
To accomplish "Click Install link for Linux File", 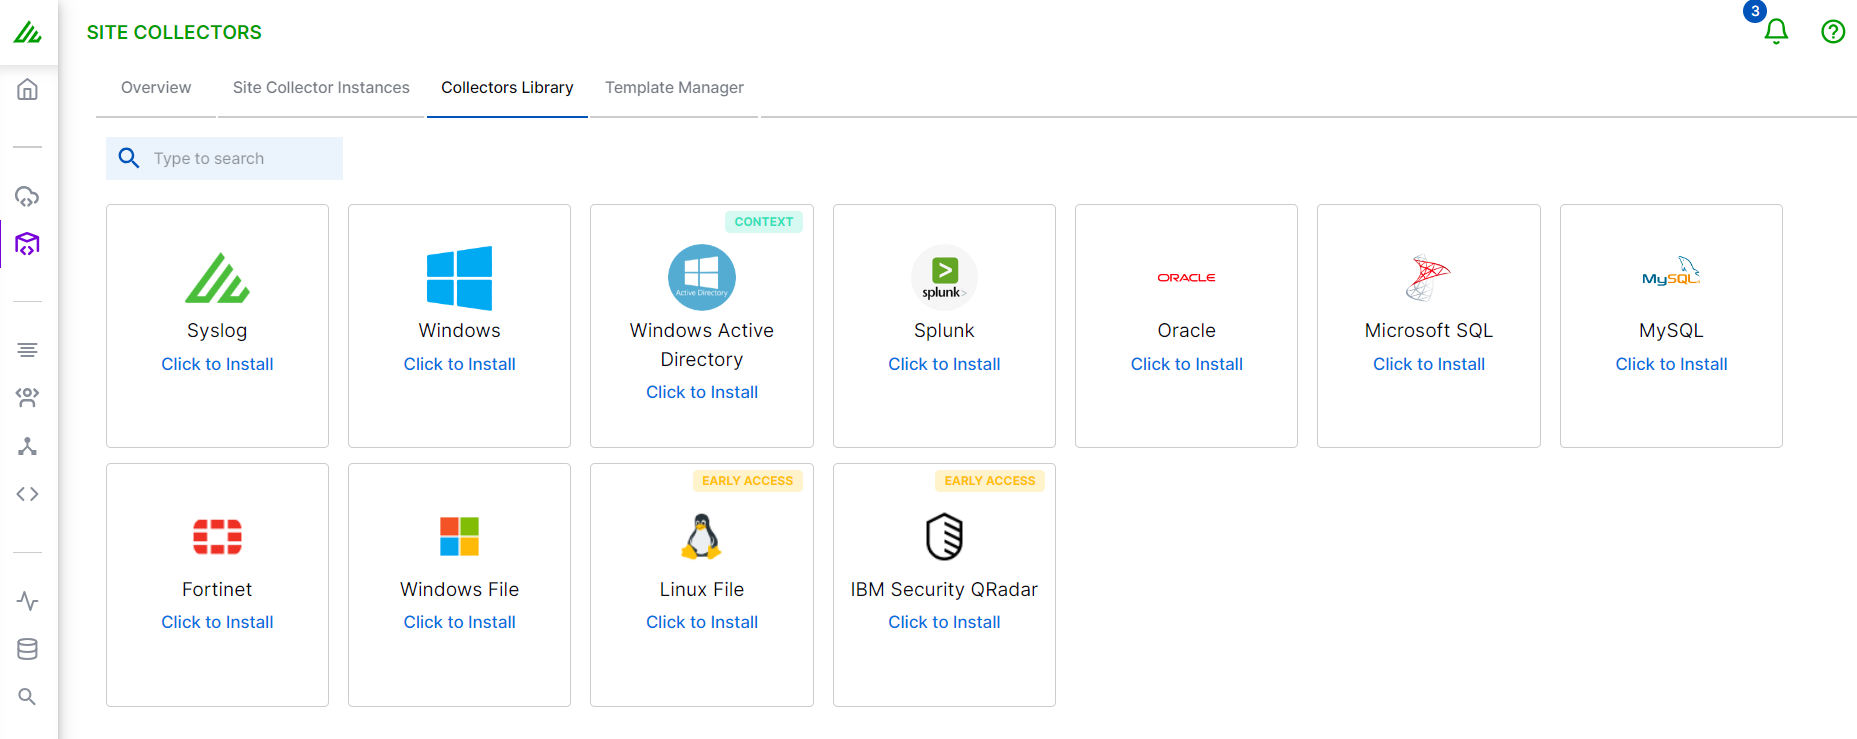I will (702, 622).
